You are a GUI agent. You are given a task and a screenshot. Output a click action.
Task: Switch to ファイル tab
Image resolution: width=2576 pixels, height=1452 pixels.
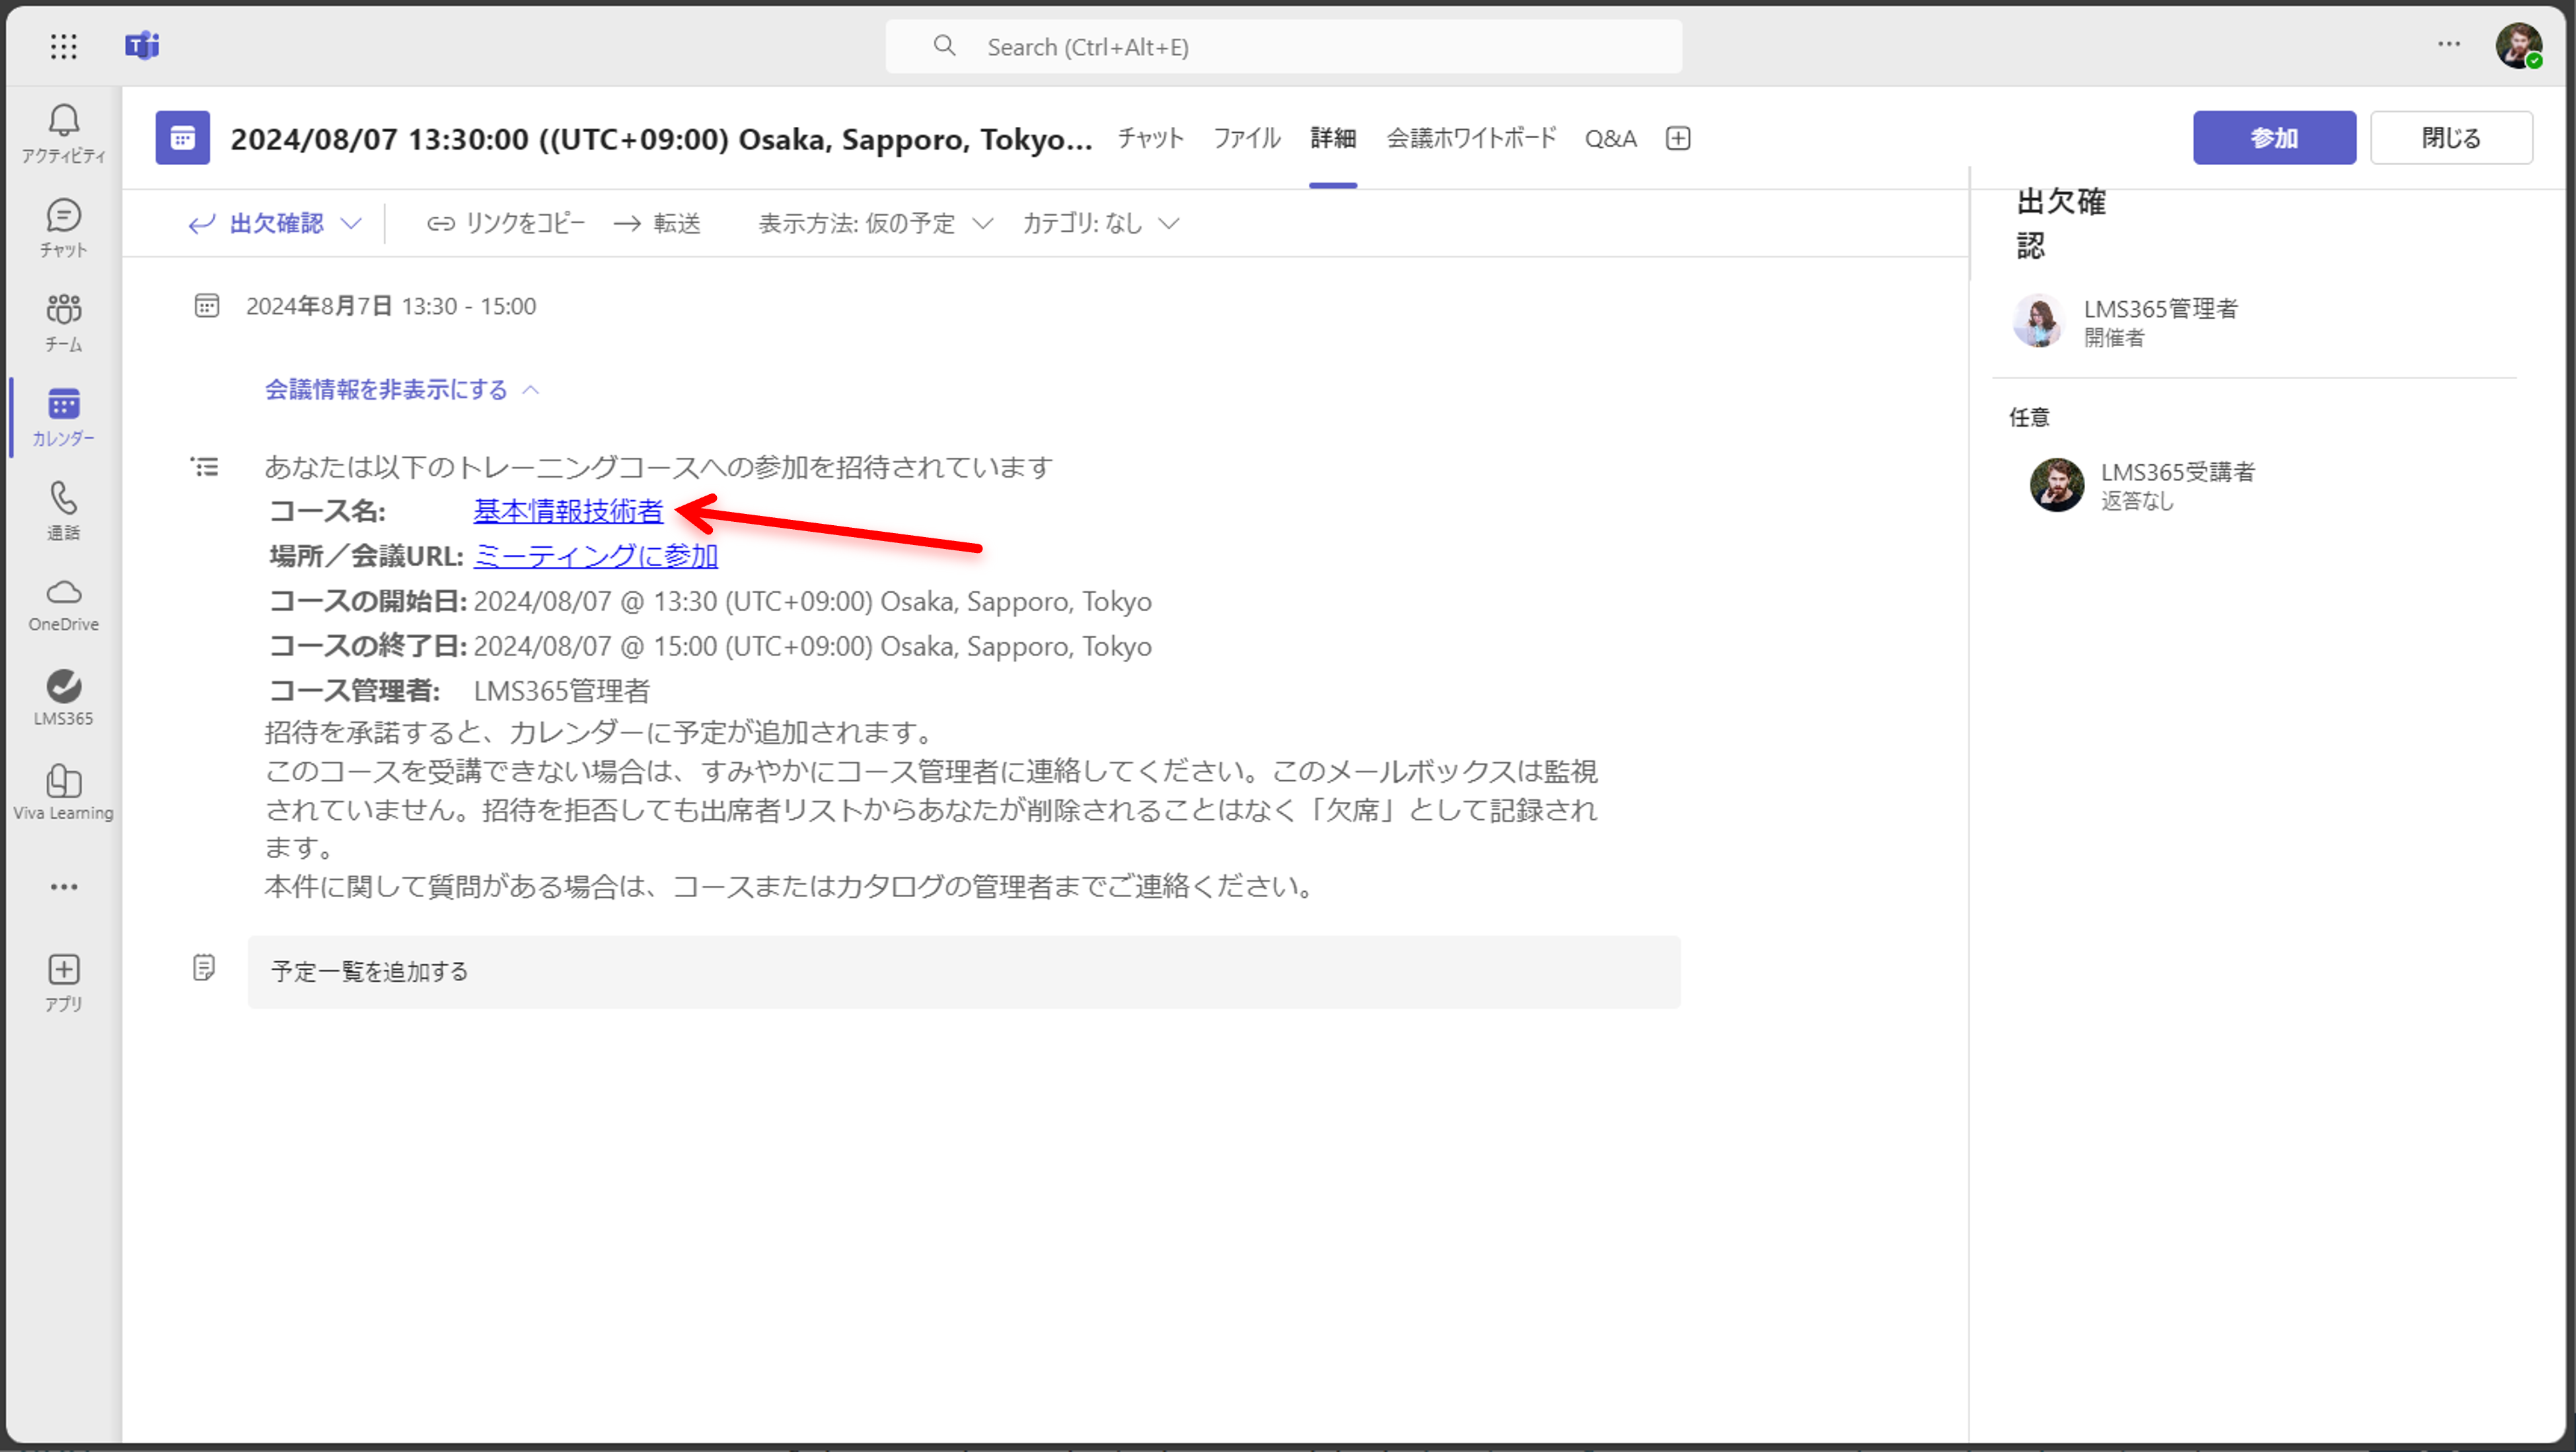click(1247, 138)
